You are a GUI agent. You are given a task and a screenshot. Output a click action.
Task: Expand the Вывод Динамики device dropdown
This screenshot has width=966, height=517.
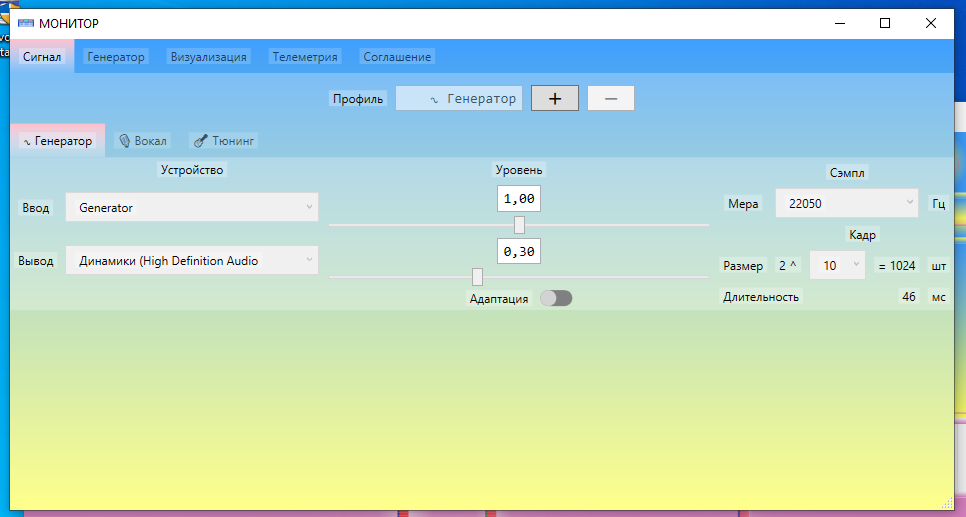pos(192,261)
